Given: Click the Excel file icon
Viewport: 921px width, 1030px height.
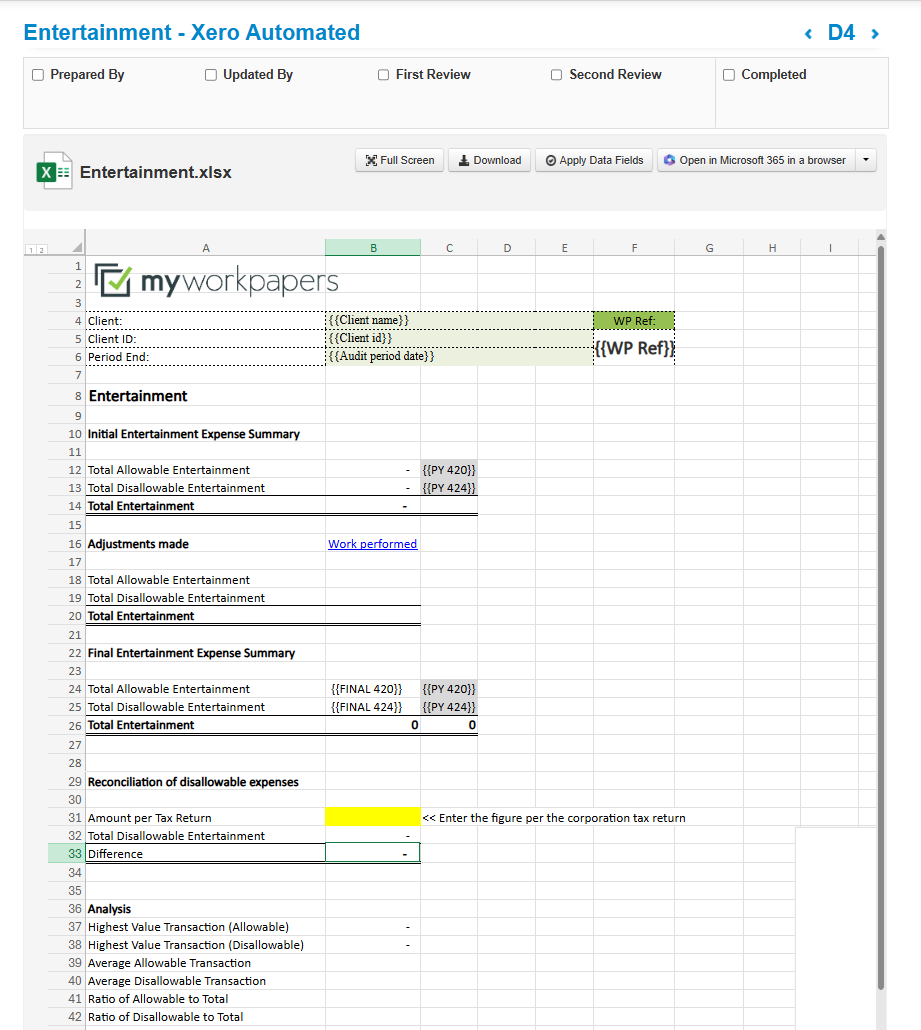Looking at the screenshot, I should (54, 171).
